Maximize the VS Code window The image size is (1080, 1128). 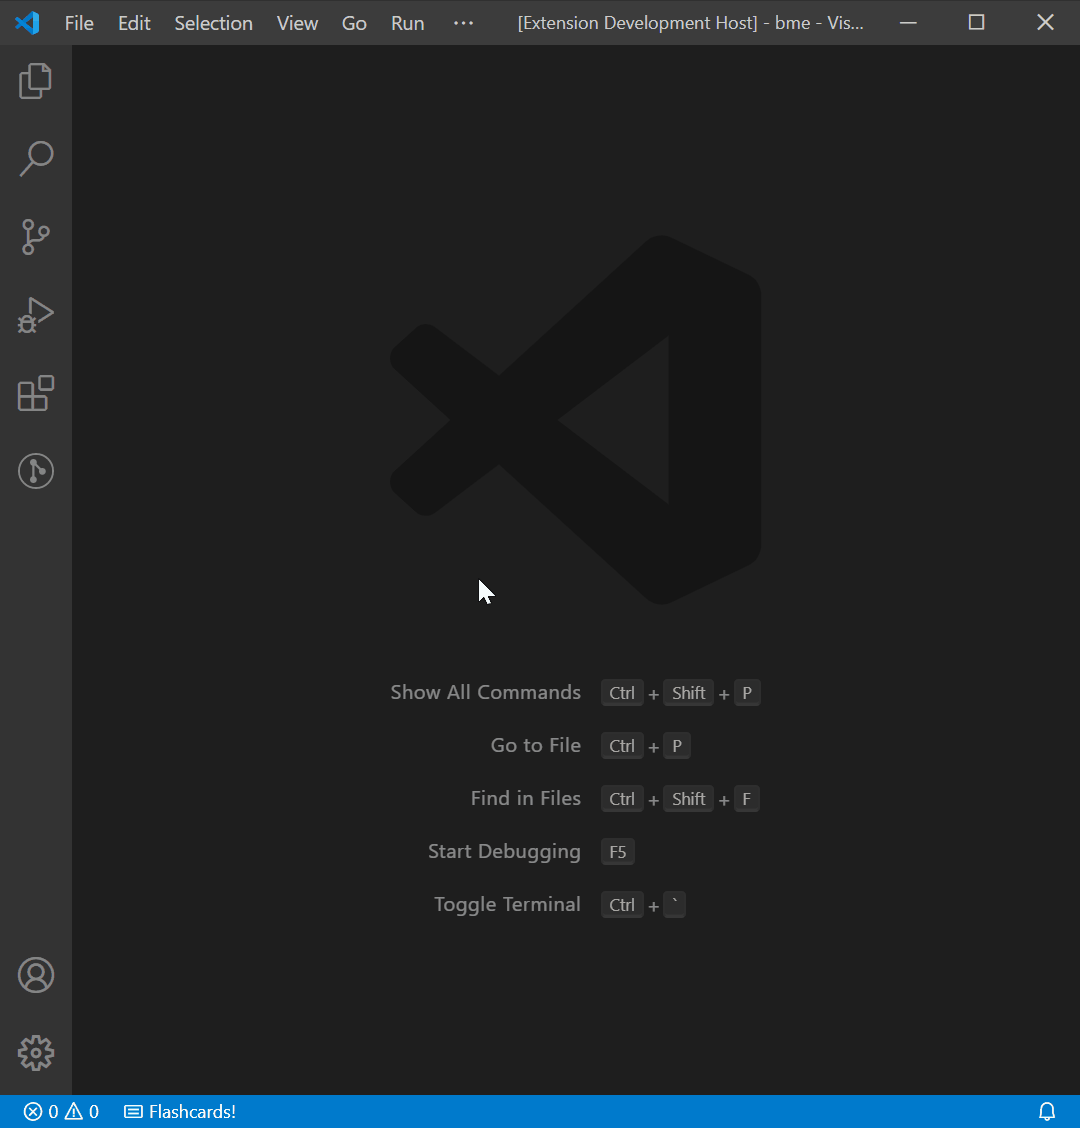click(x=976, y=23)
